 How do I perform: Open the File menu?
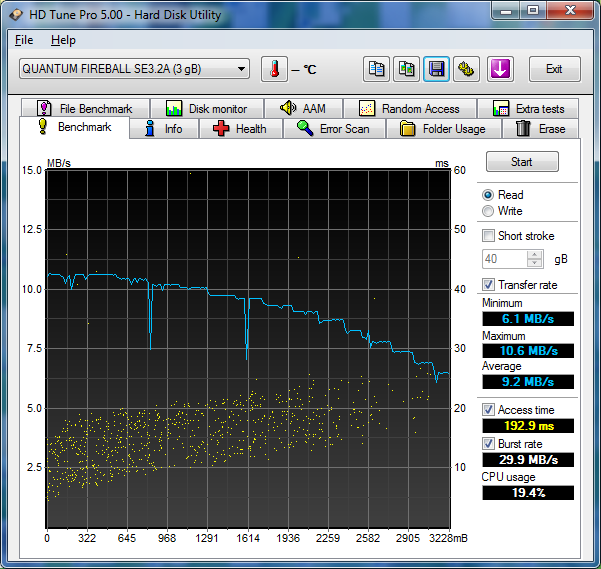pos(24,40)
